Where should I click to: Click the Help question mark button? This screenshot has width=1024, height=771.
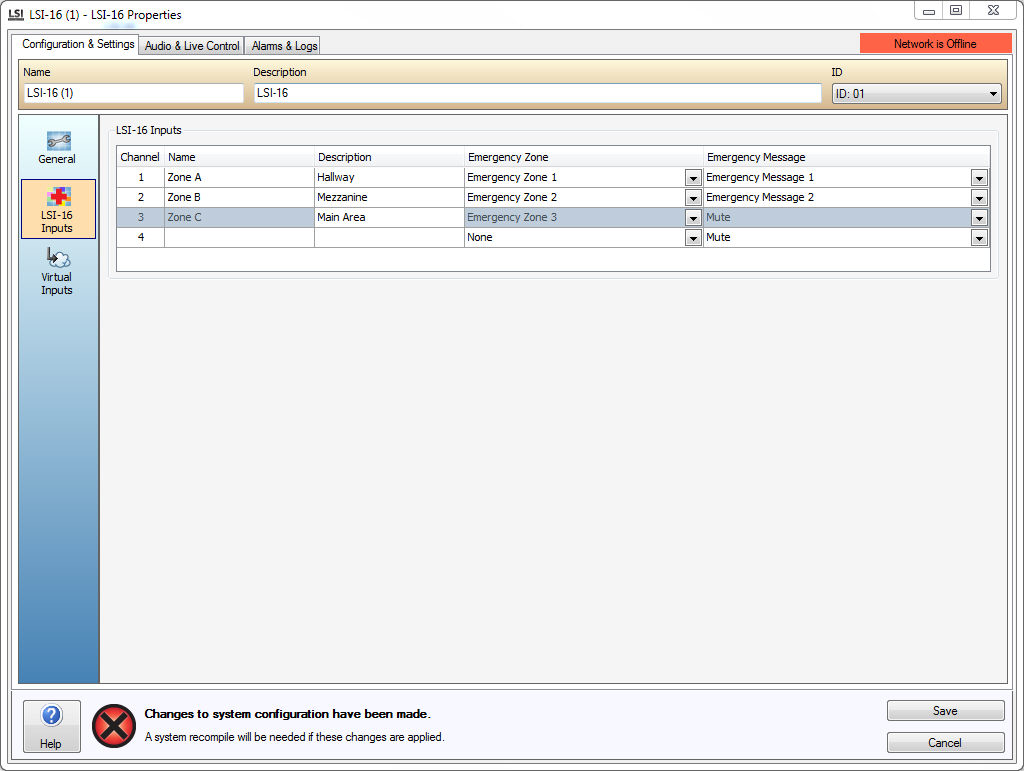click(52, 726)
